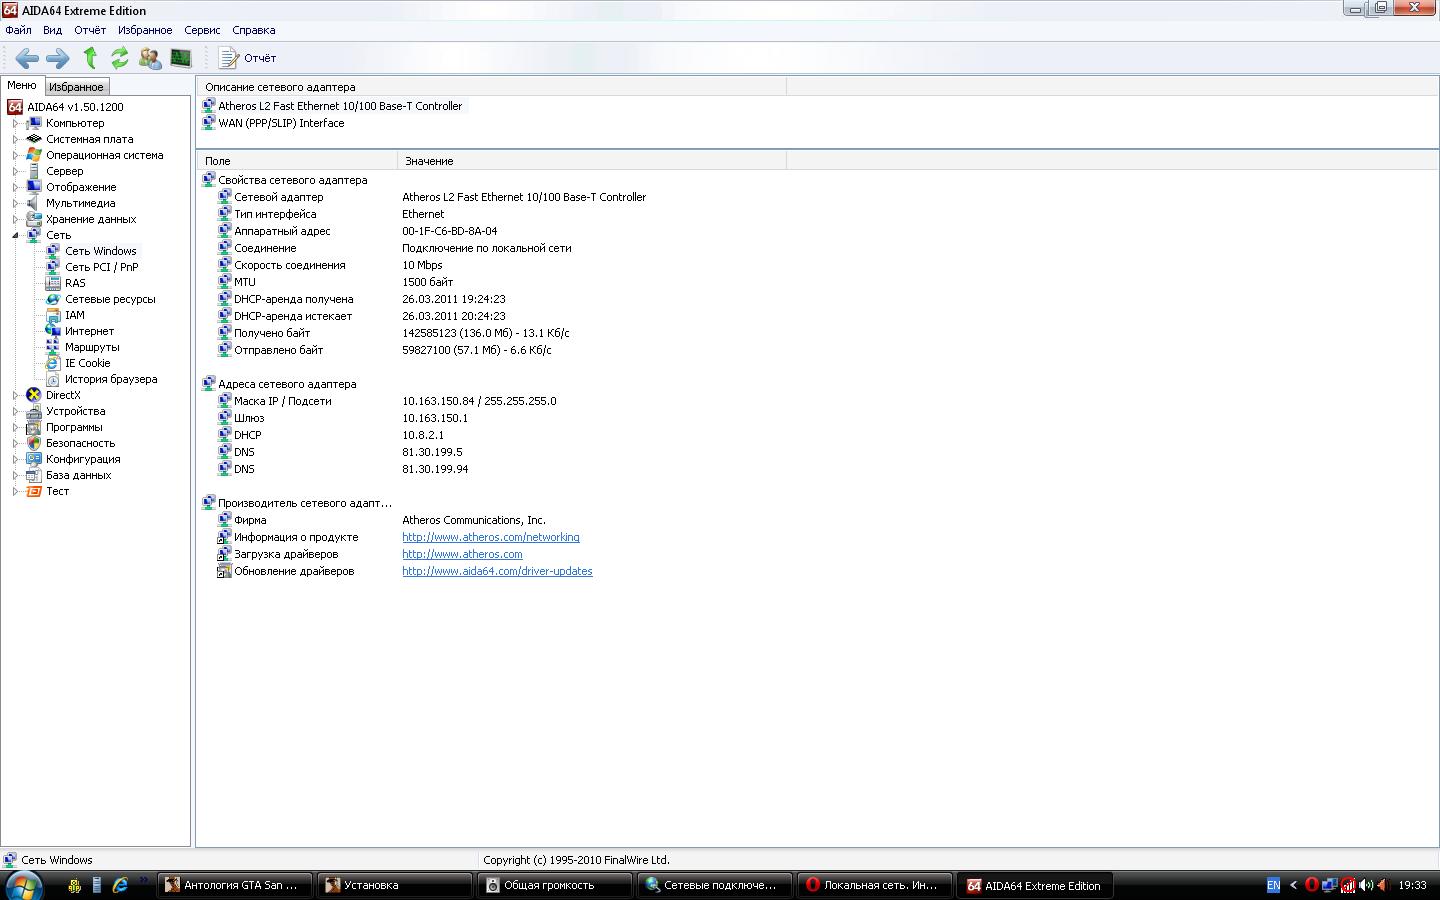Open the Справка menu

254,30
